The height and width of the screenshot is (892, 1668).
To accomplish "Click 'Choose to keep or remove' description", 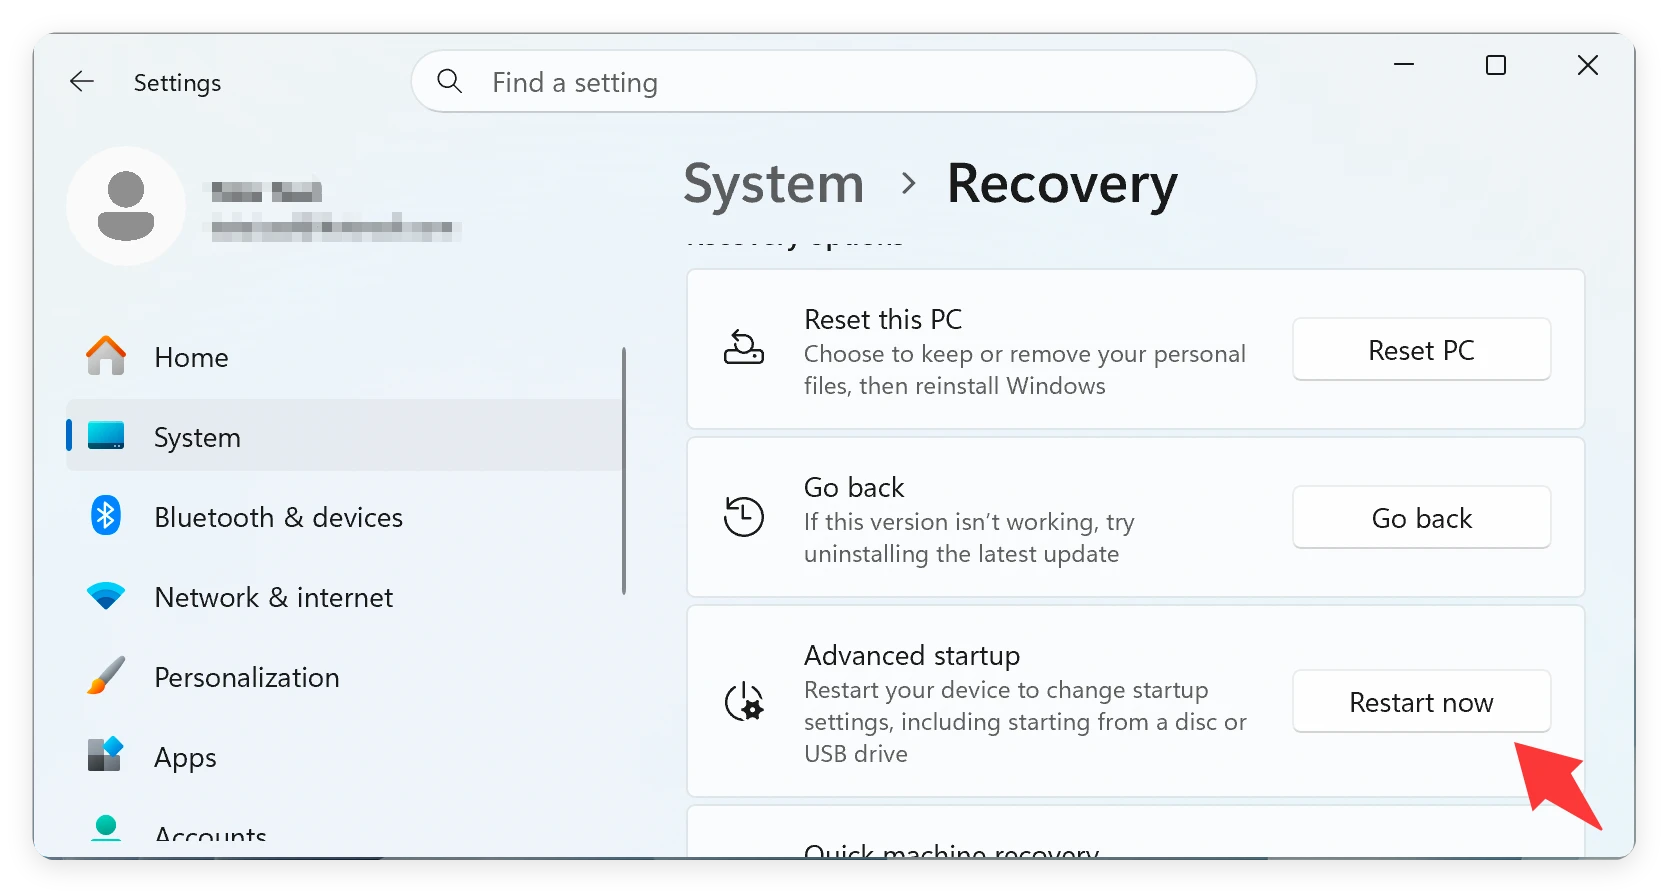I will tap(1025, 370).
